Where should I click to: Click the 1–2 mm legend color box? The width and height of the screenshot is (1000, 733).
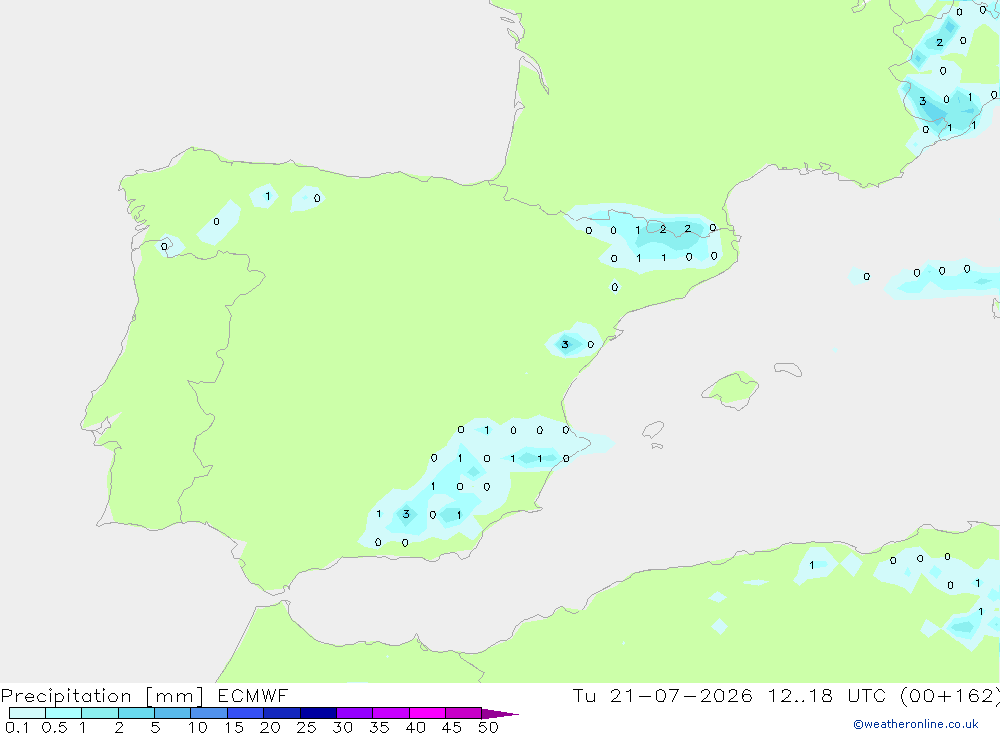[99, 713]
